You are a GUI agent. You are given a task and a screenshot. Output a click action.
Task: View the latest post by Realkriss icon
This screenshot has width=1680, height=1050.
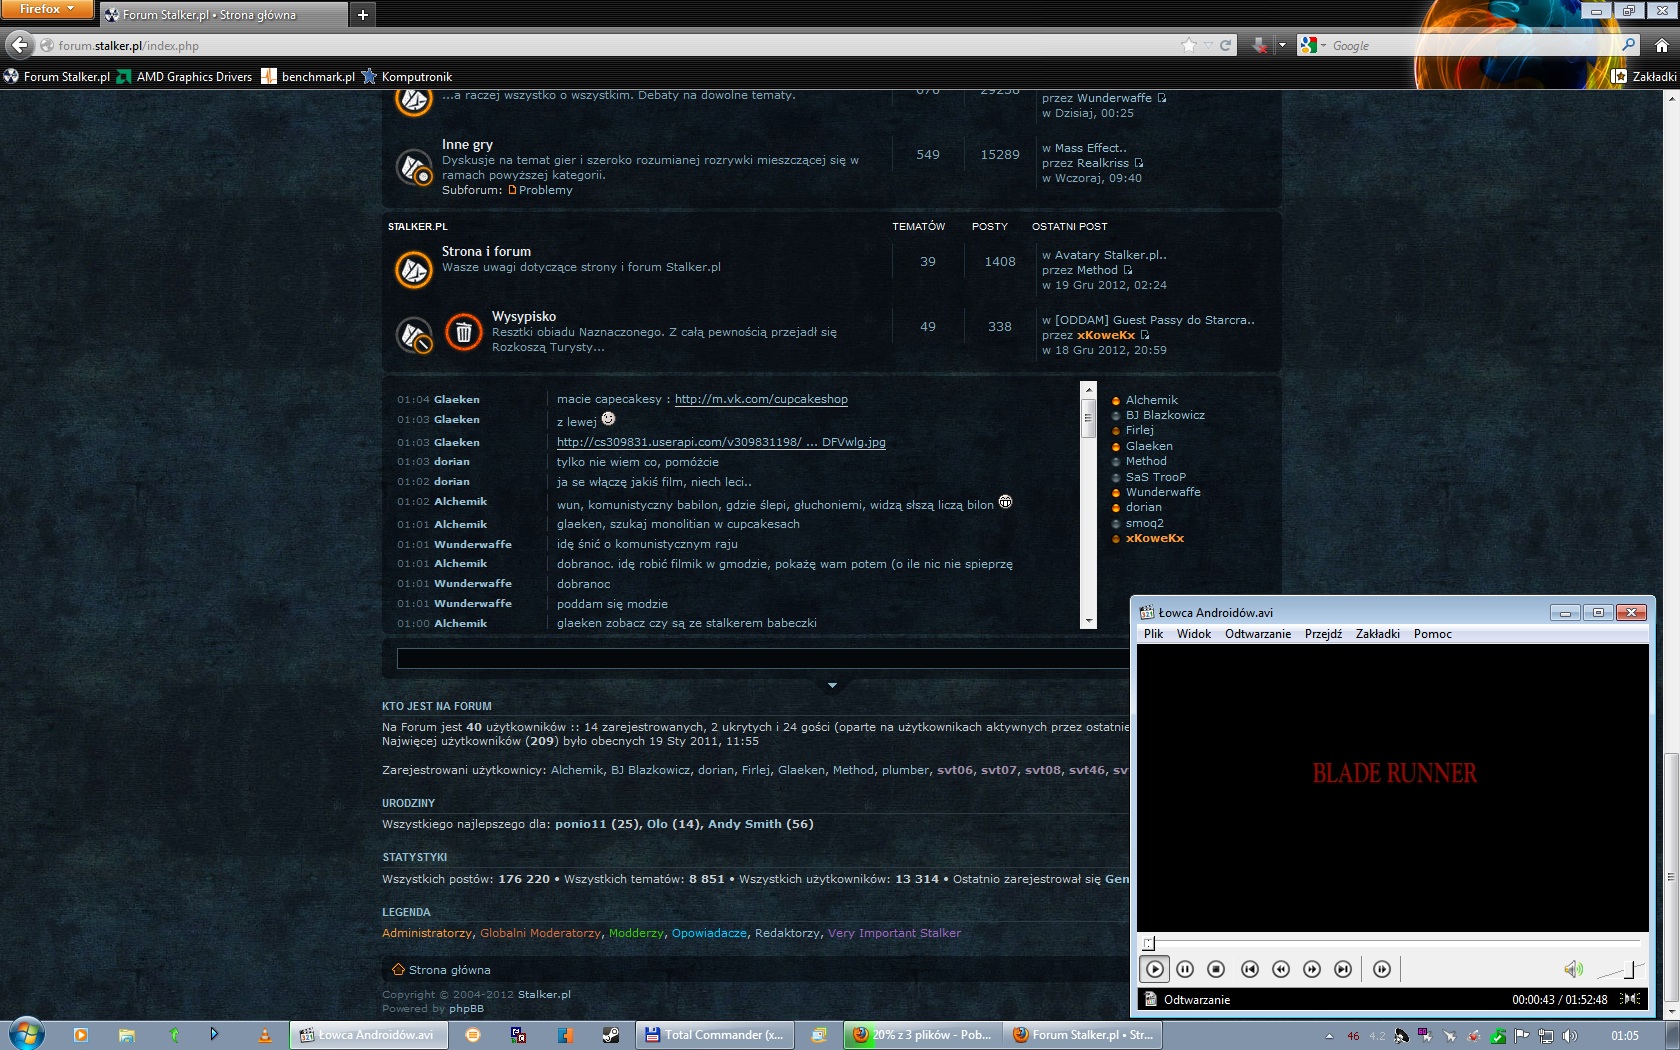(1138, 163)
